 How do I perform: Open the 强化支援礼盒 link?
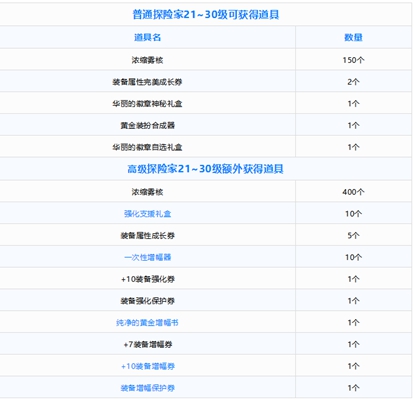[147, 214]
